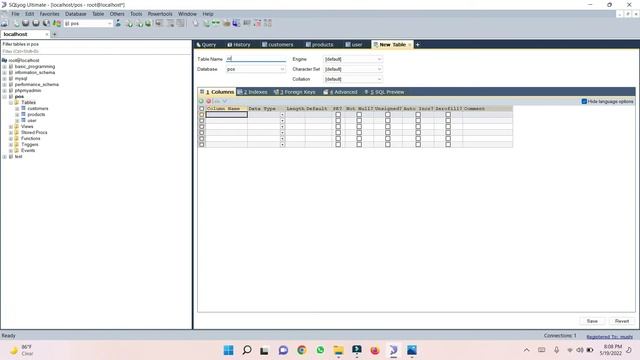Click the Table Name input field

click(x=256, y=59)
